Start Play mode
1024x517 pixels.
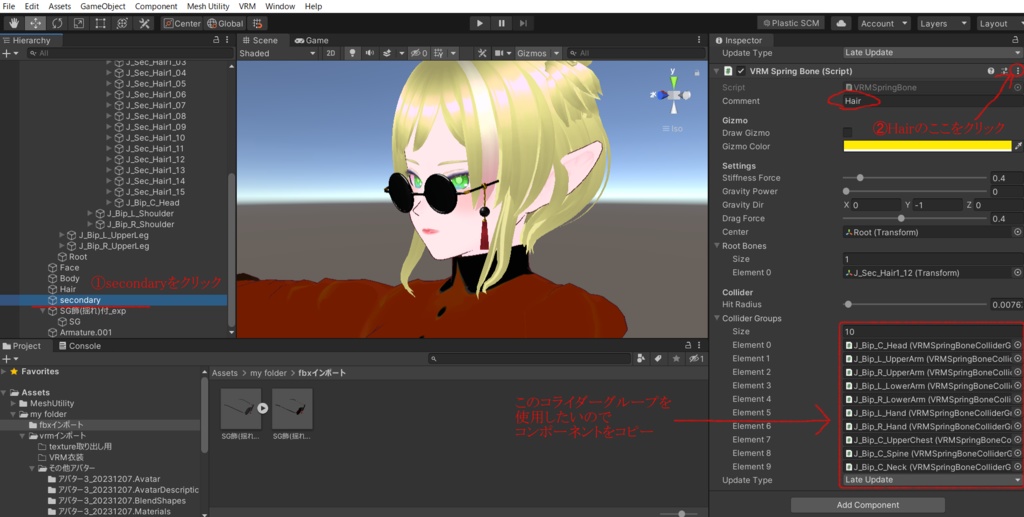[479, 23]
